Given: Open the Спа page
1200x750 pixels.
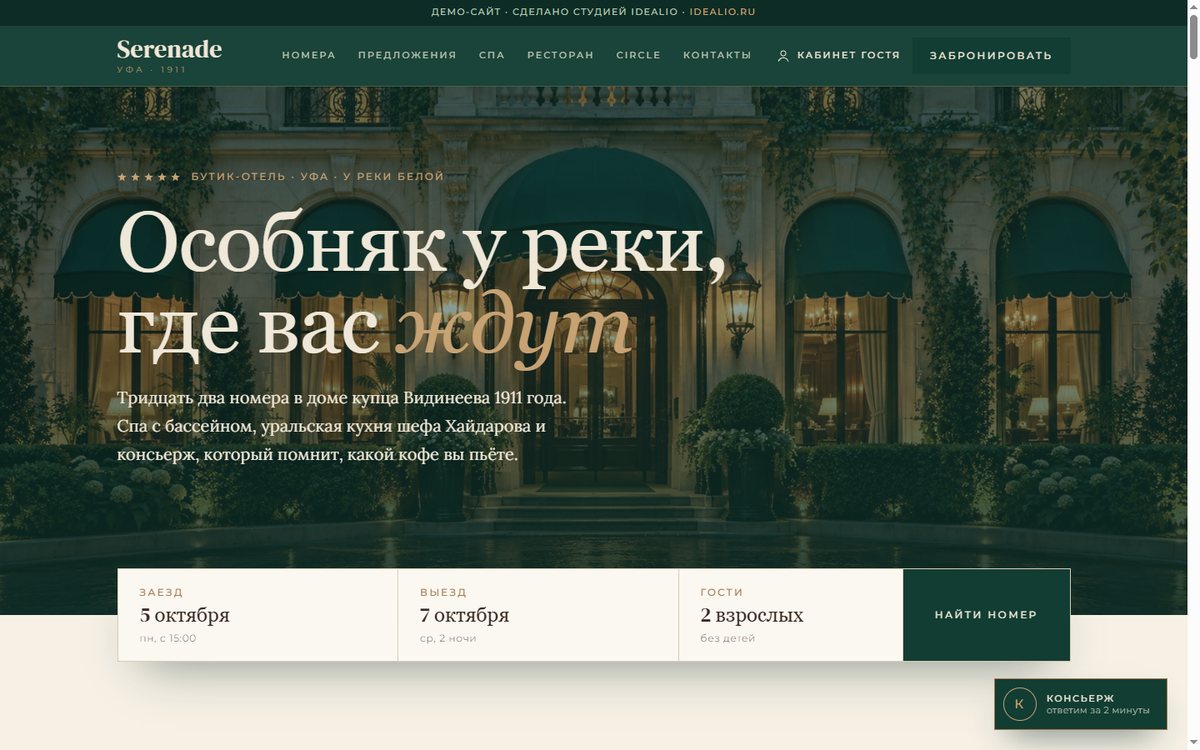Looking at the screenshot, I should point(492,56).
